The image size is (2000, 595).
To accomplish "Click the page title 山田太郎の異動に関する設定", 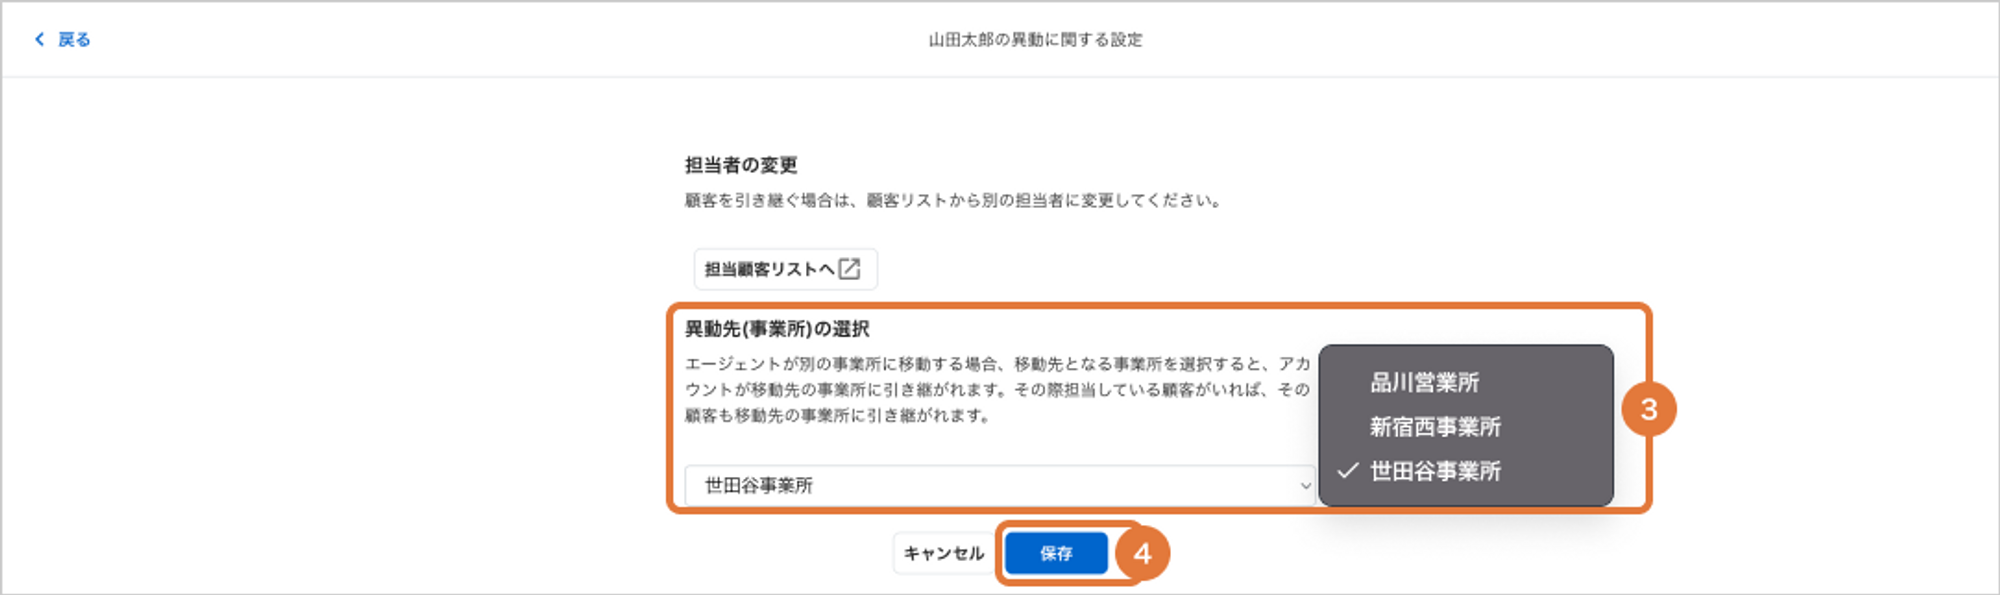I will [x=1035, y=40].
